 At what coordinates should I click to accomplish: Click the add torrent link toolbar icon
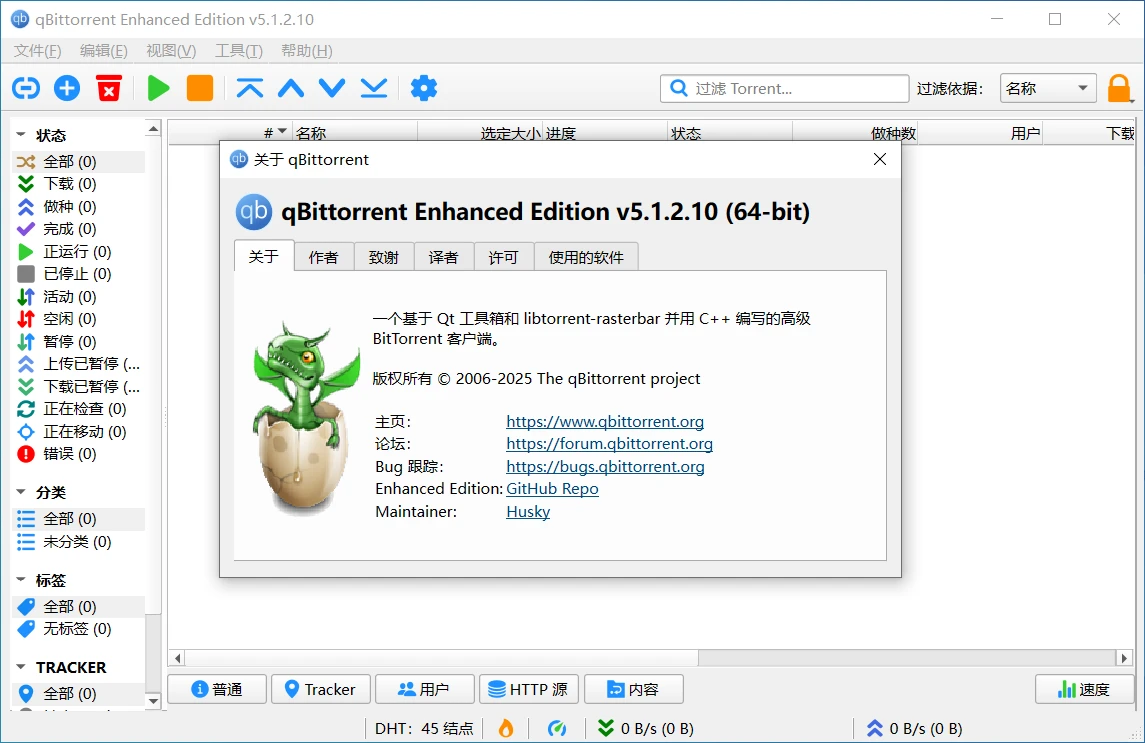click(26, 88)
